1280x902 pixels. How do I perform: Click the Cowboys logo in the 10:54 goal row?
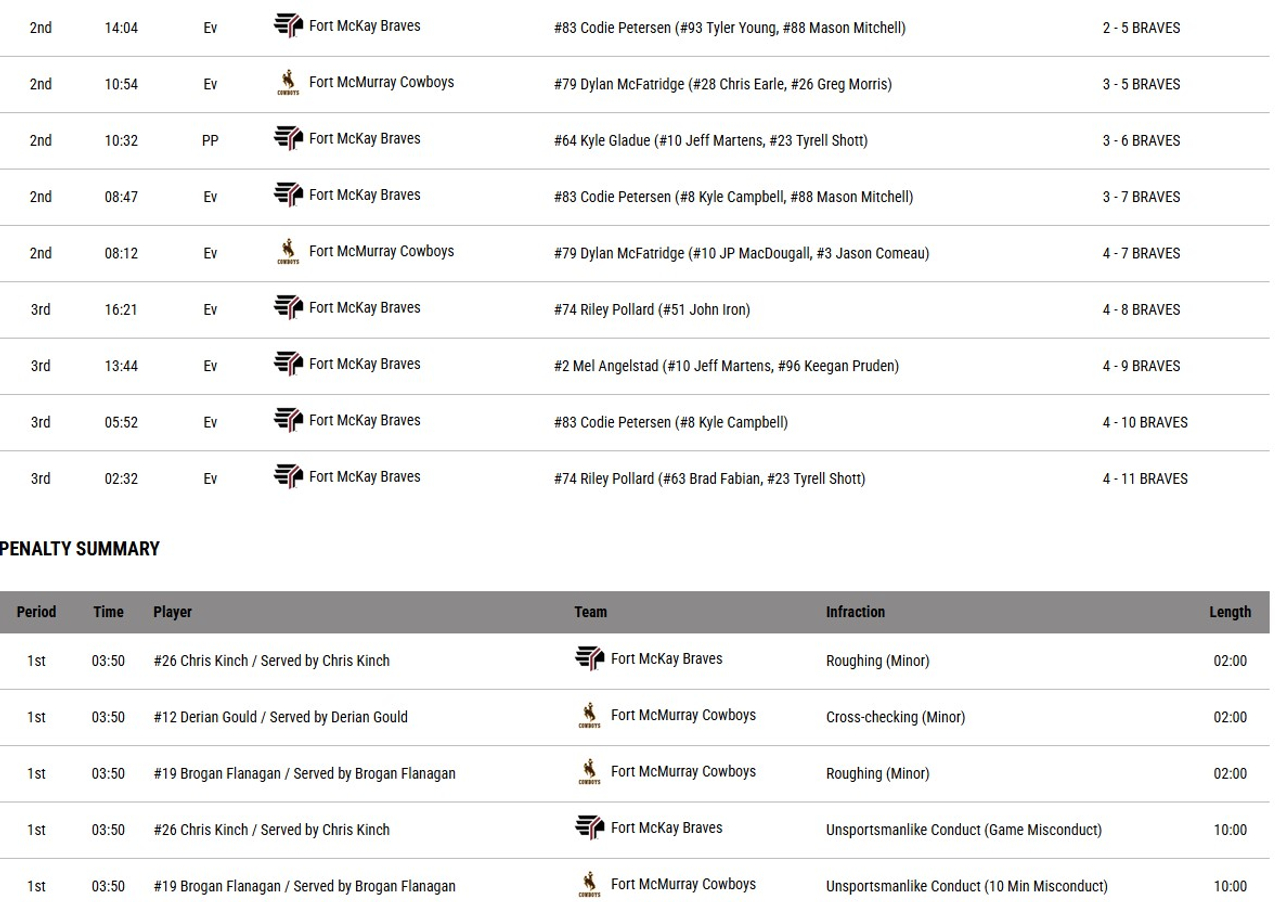(x=288, y=84)
